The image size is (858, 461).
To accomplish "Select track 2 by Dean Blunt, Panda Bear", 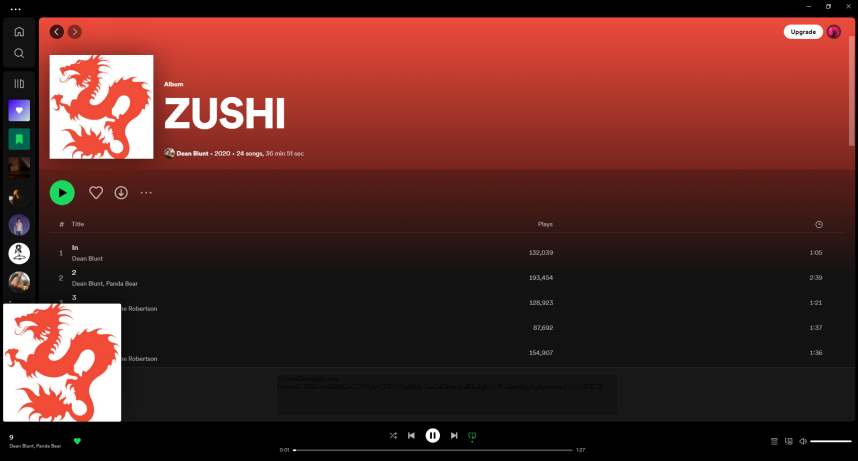I will (x=446, y=278).
